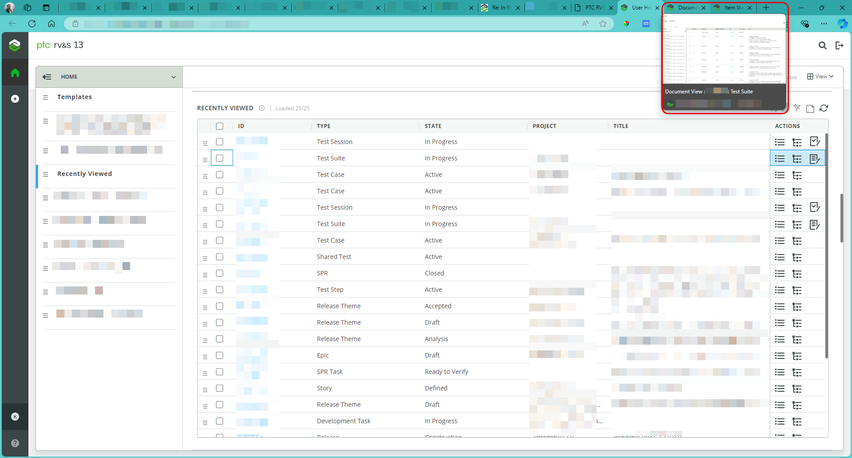Select Recently Viewed in the sidebar
852x458 pixels.
(x=84, y=174)
